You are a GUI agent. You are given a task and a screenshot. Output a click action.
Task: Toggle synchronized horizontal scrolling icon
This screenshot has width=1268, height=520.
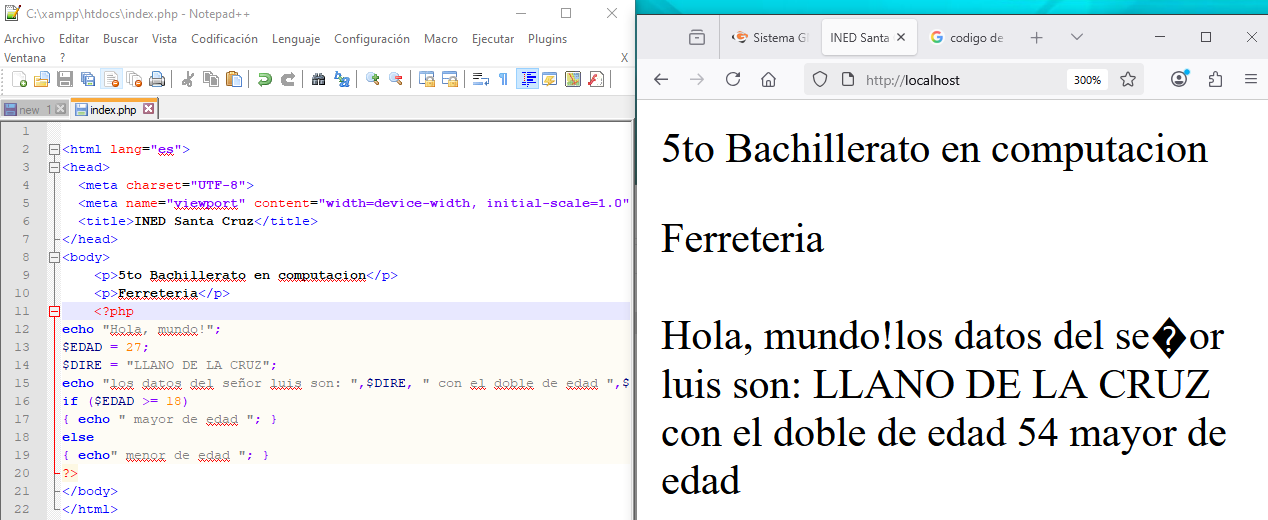[450, 79]
